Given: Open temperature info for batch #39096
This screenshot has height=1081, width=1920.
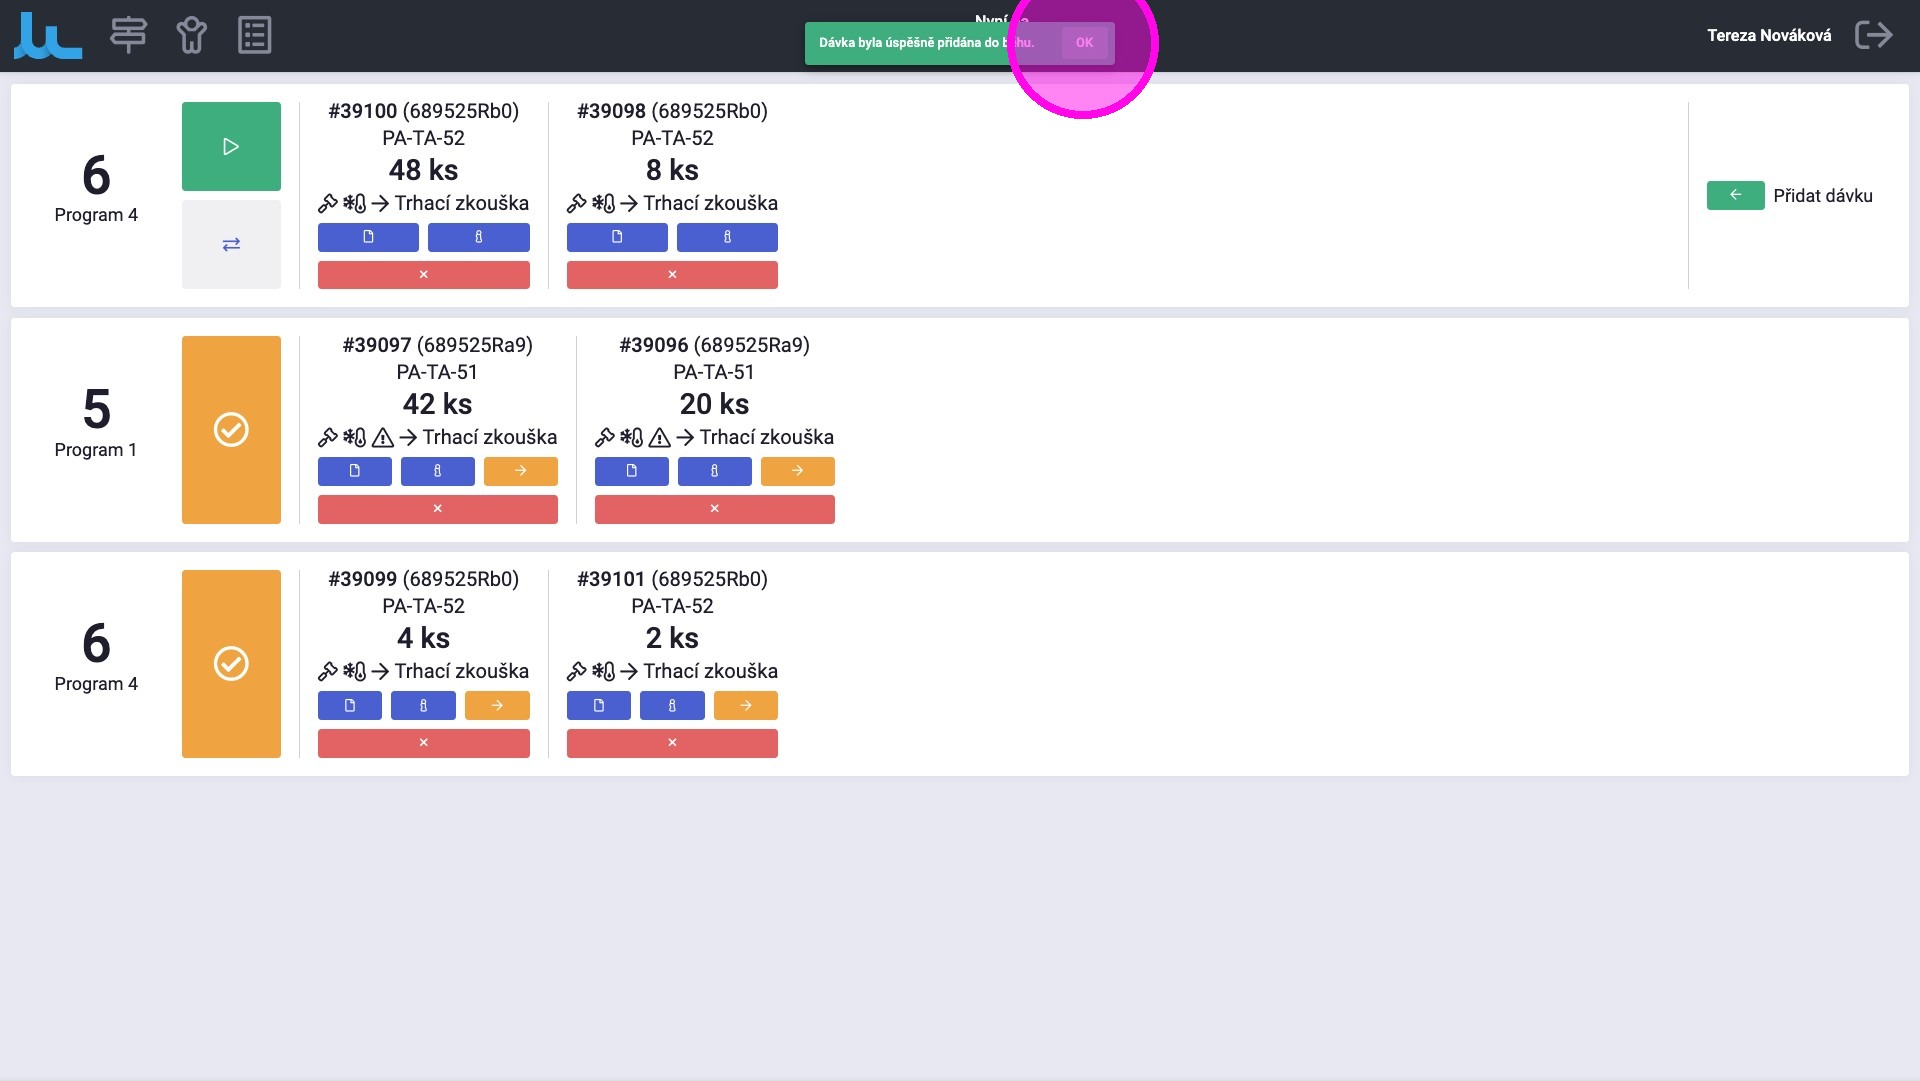Looking at the screenshot, I should pos(714,471).
